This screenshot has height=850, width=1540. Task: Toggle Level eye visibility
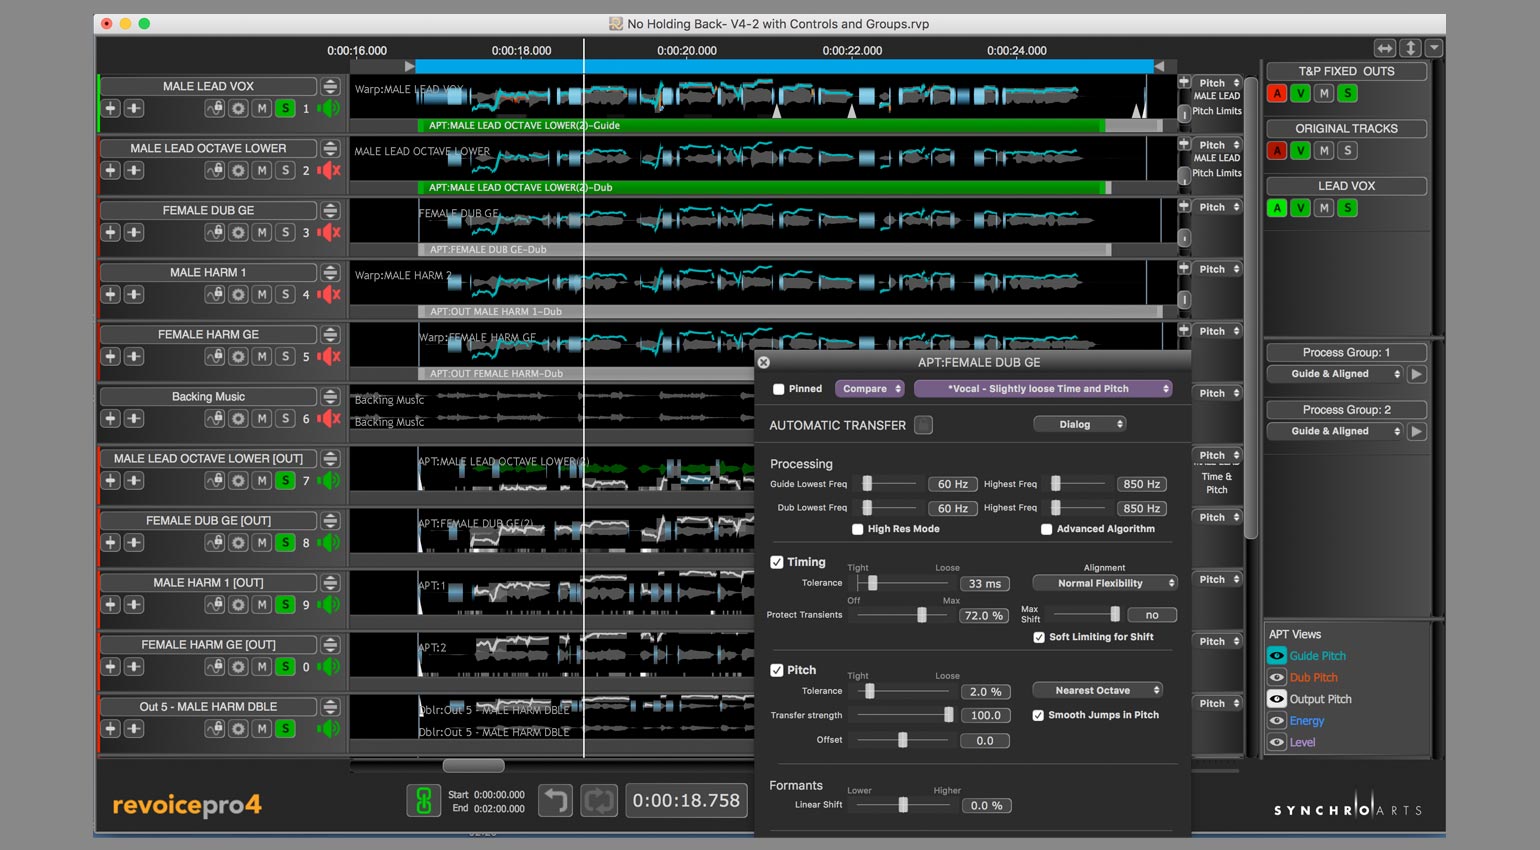1276,742
